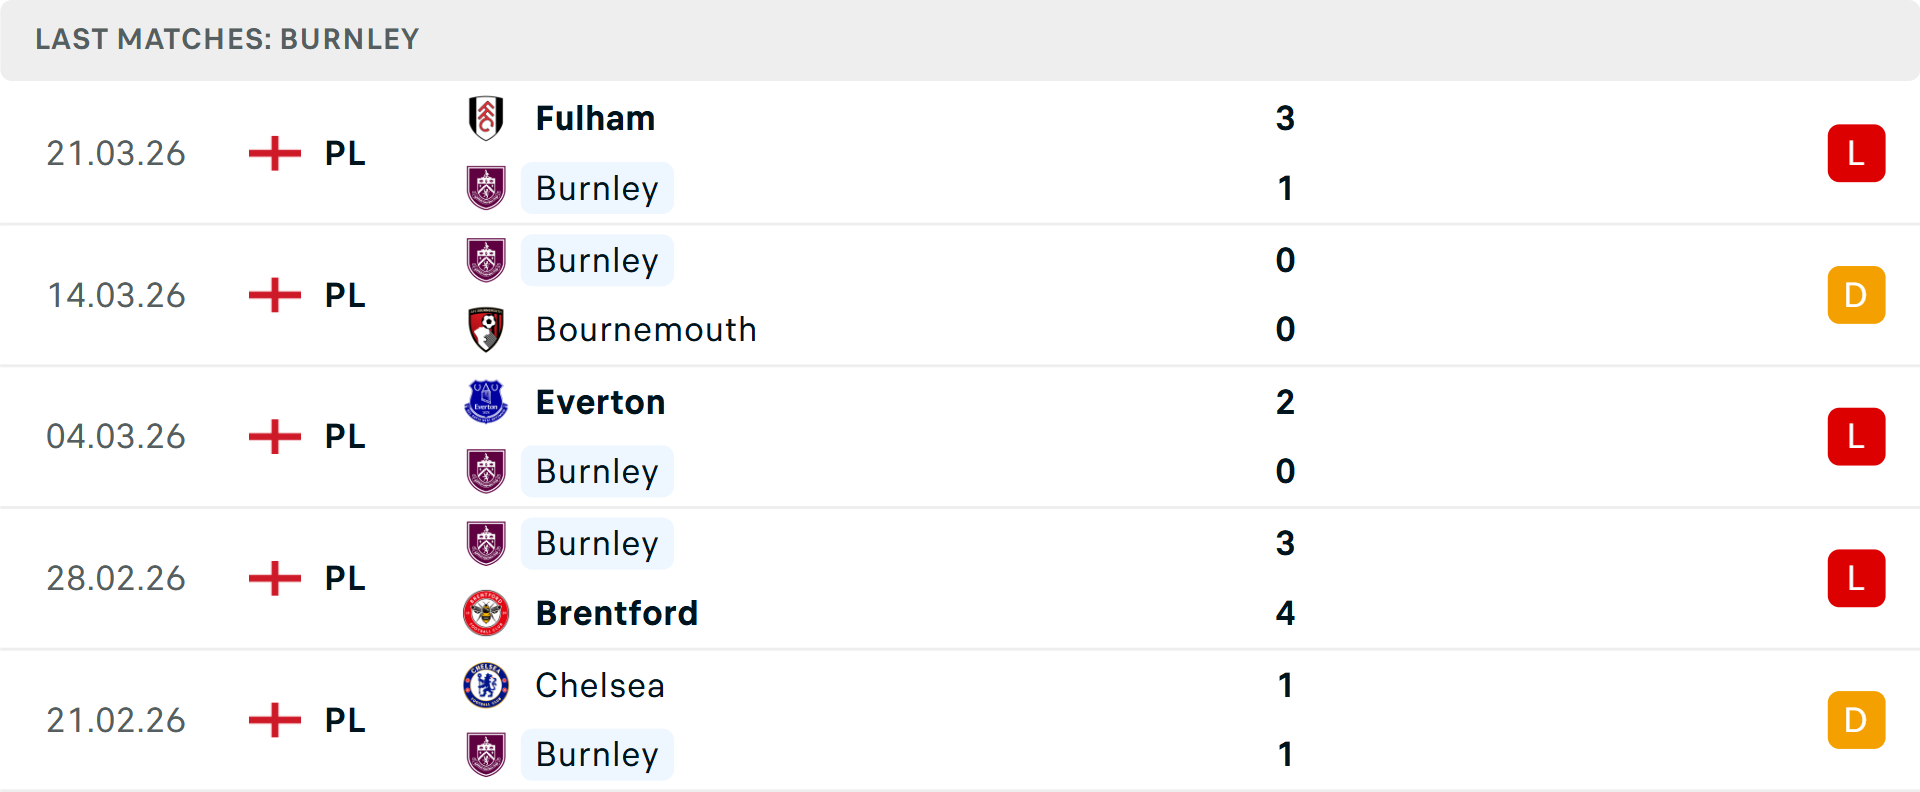1920x792 pixels.
Task: Click the L result badge for the Fulham match
Action: [1856, 153]
